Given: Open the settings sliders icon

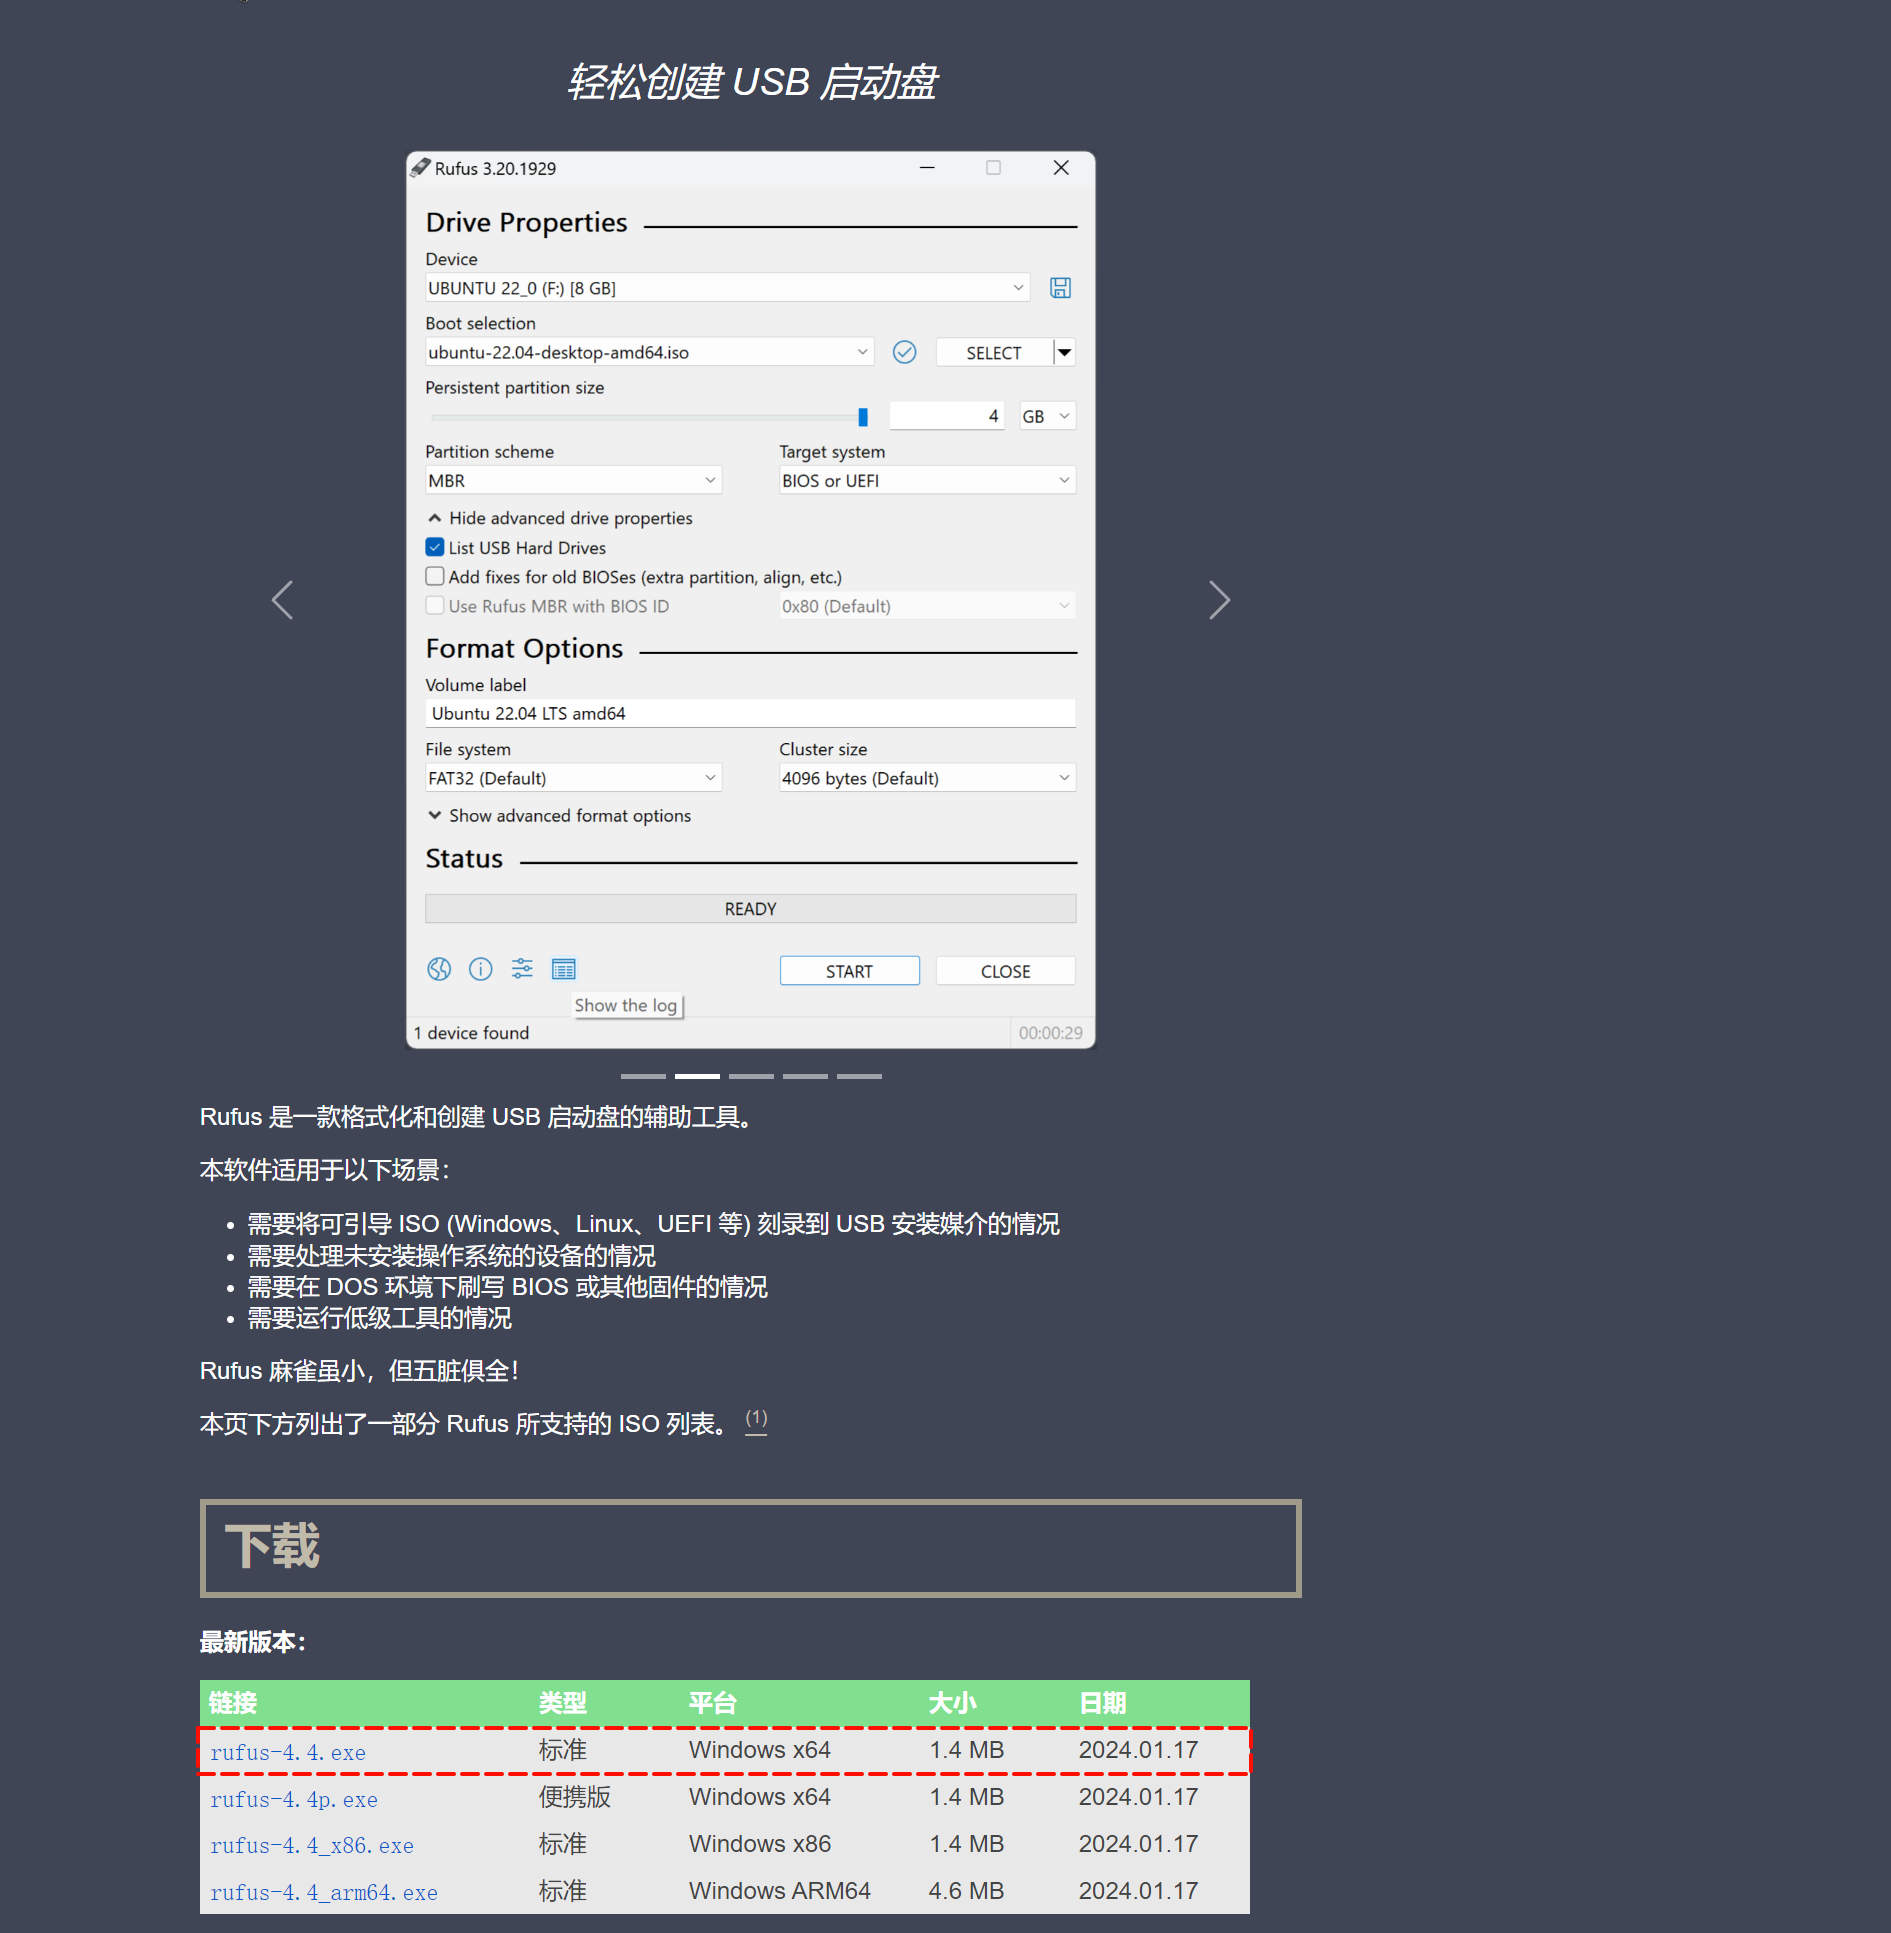Looking at the screenshot, I should point(522,969).
